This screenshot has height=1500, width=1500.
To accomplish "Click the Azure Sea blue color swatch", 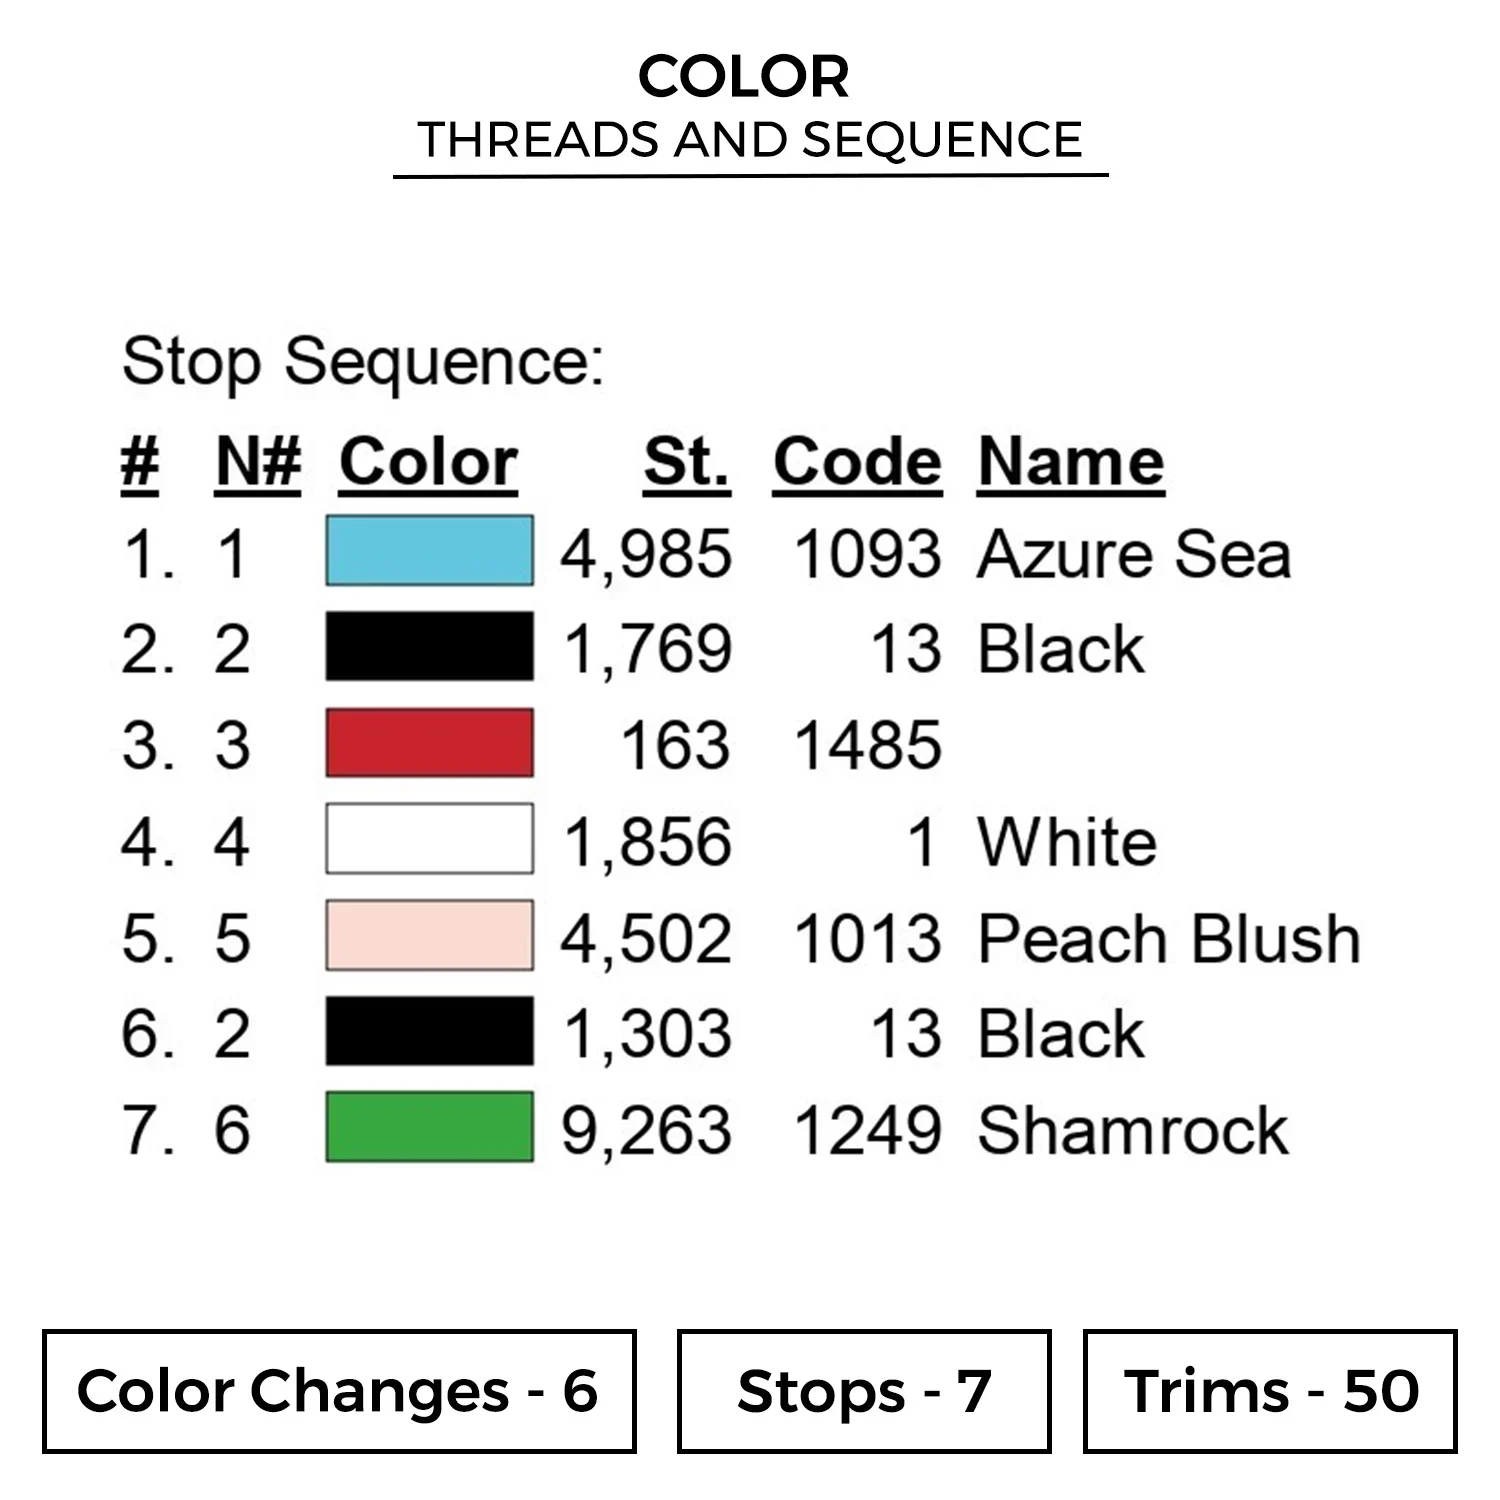I will [429, 550].
